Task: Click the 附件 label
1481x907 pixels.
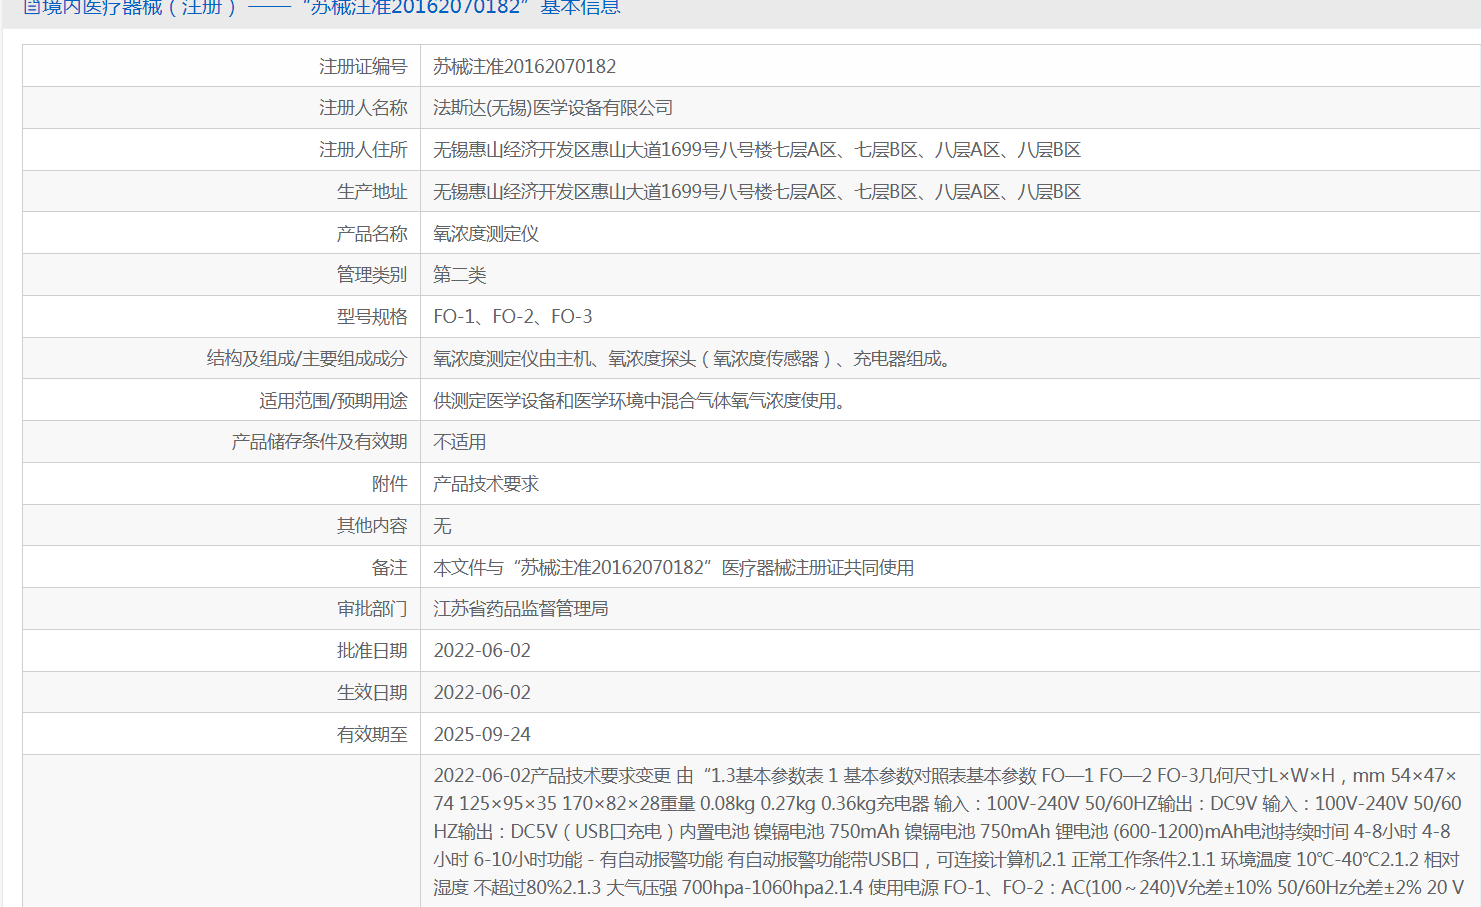Action: [390, 484]
